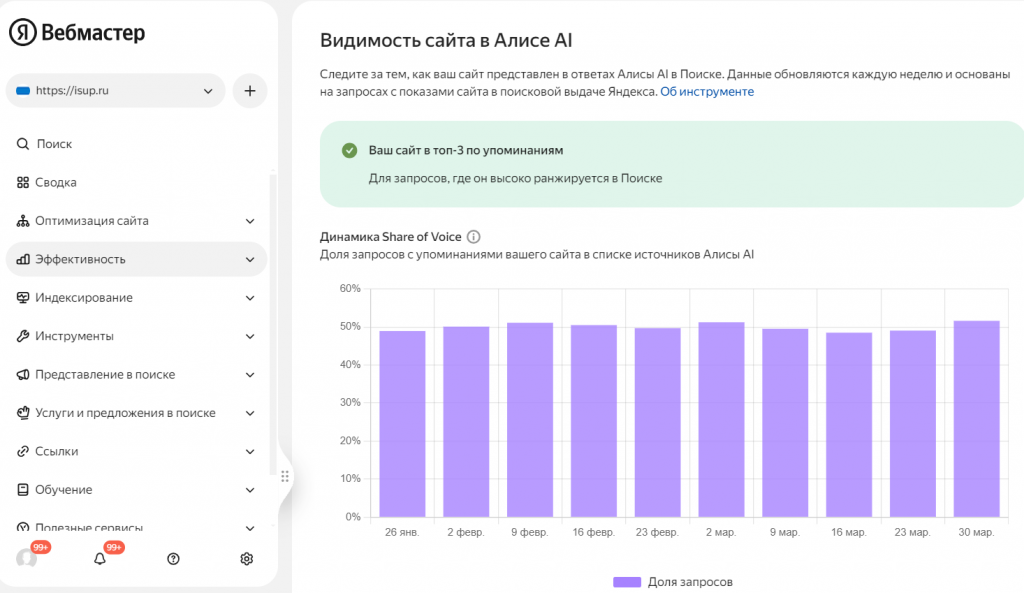Click the 16 мар. bar
The image size is (1024, 593).
point(849,425)
